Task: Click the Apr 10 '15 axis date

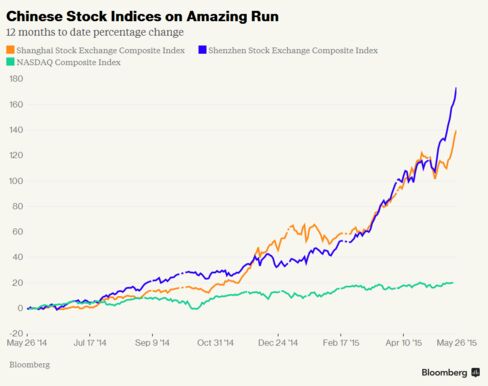Action: coord(404,343)
